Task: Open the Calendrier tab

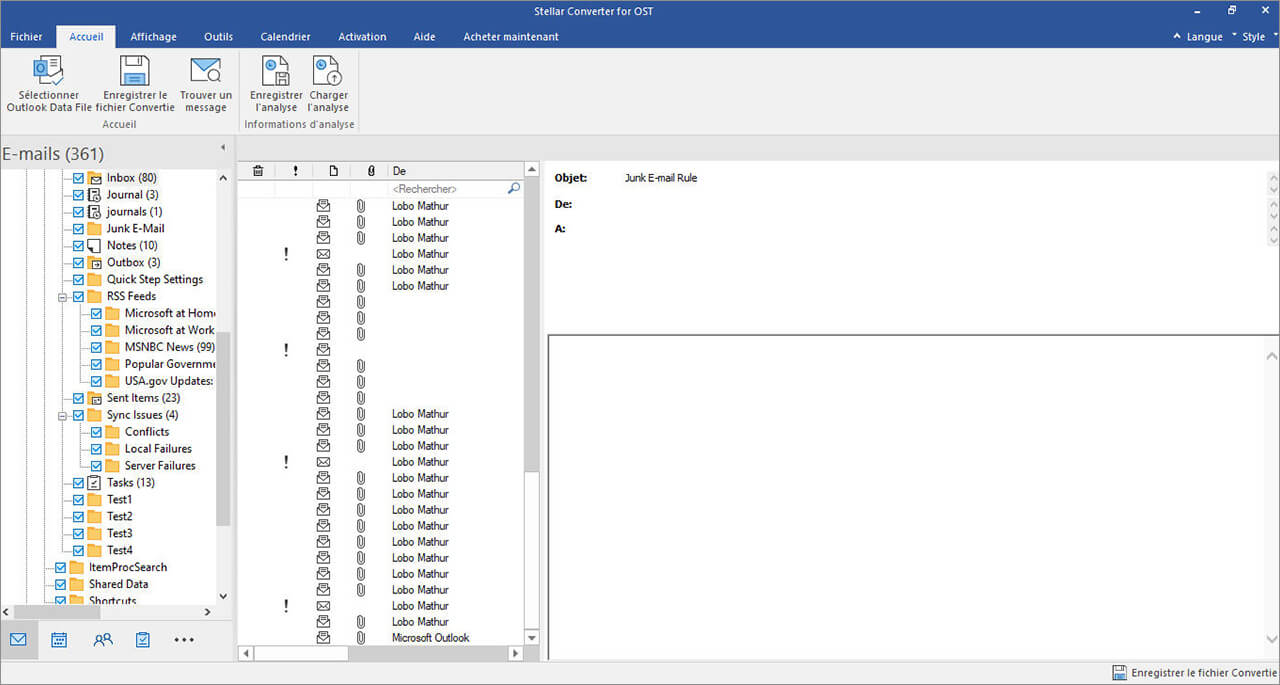Action: 285,37
